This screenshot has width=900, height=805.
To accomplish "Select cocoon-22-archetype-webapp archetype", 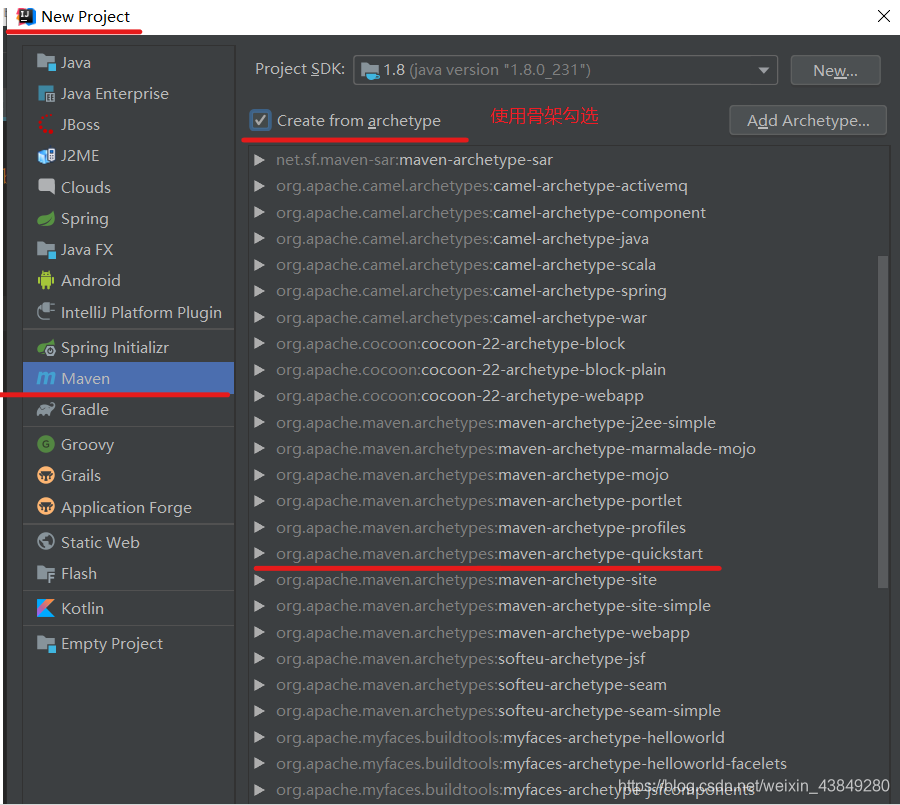I will [x=460, y=396].
